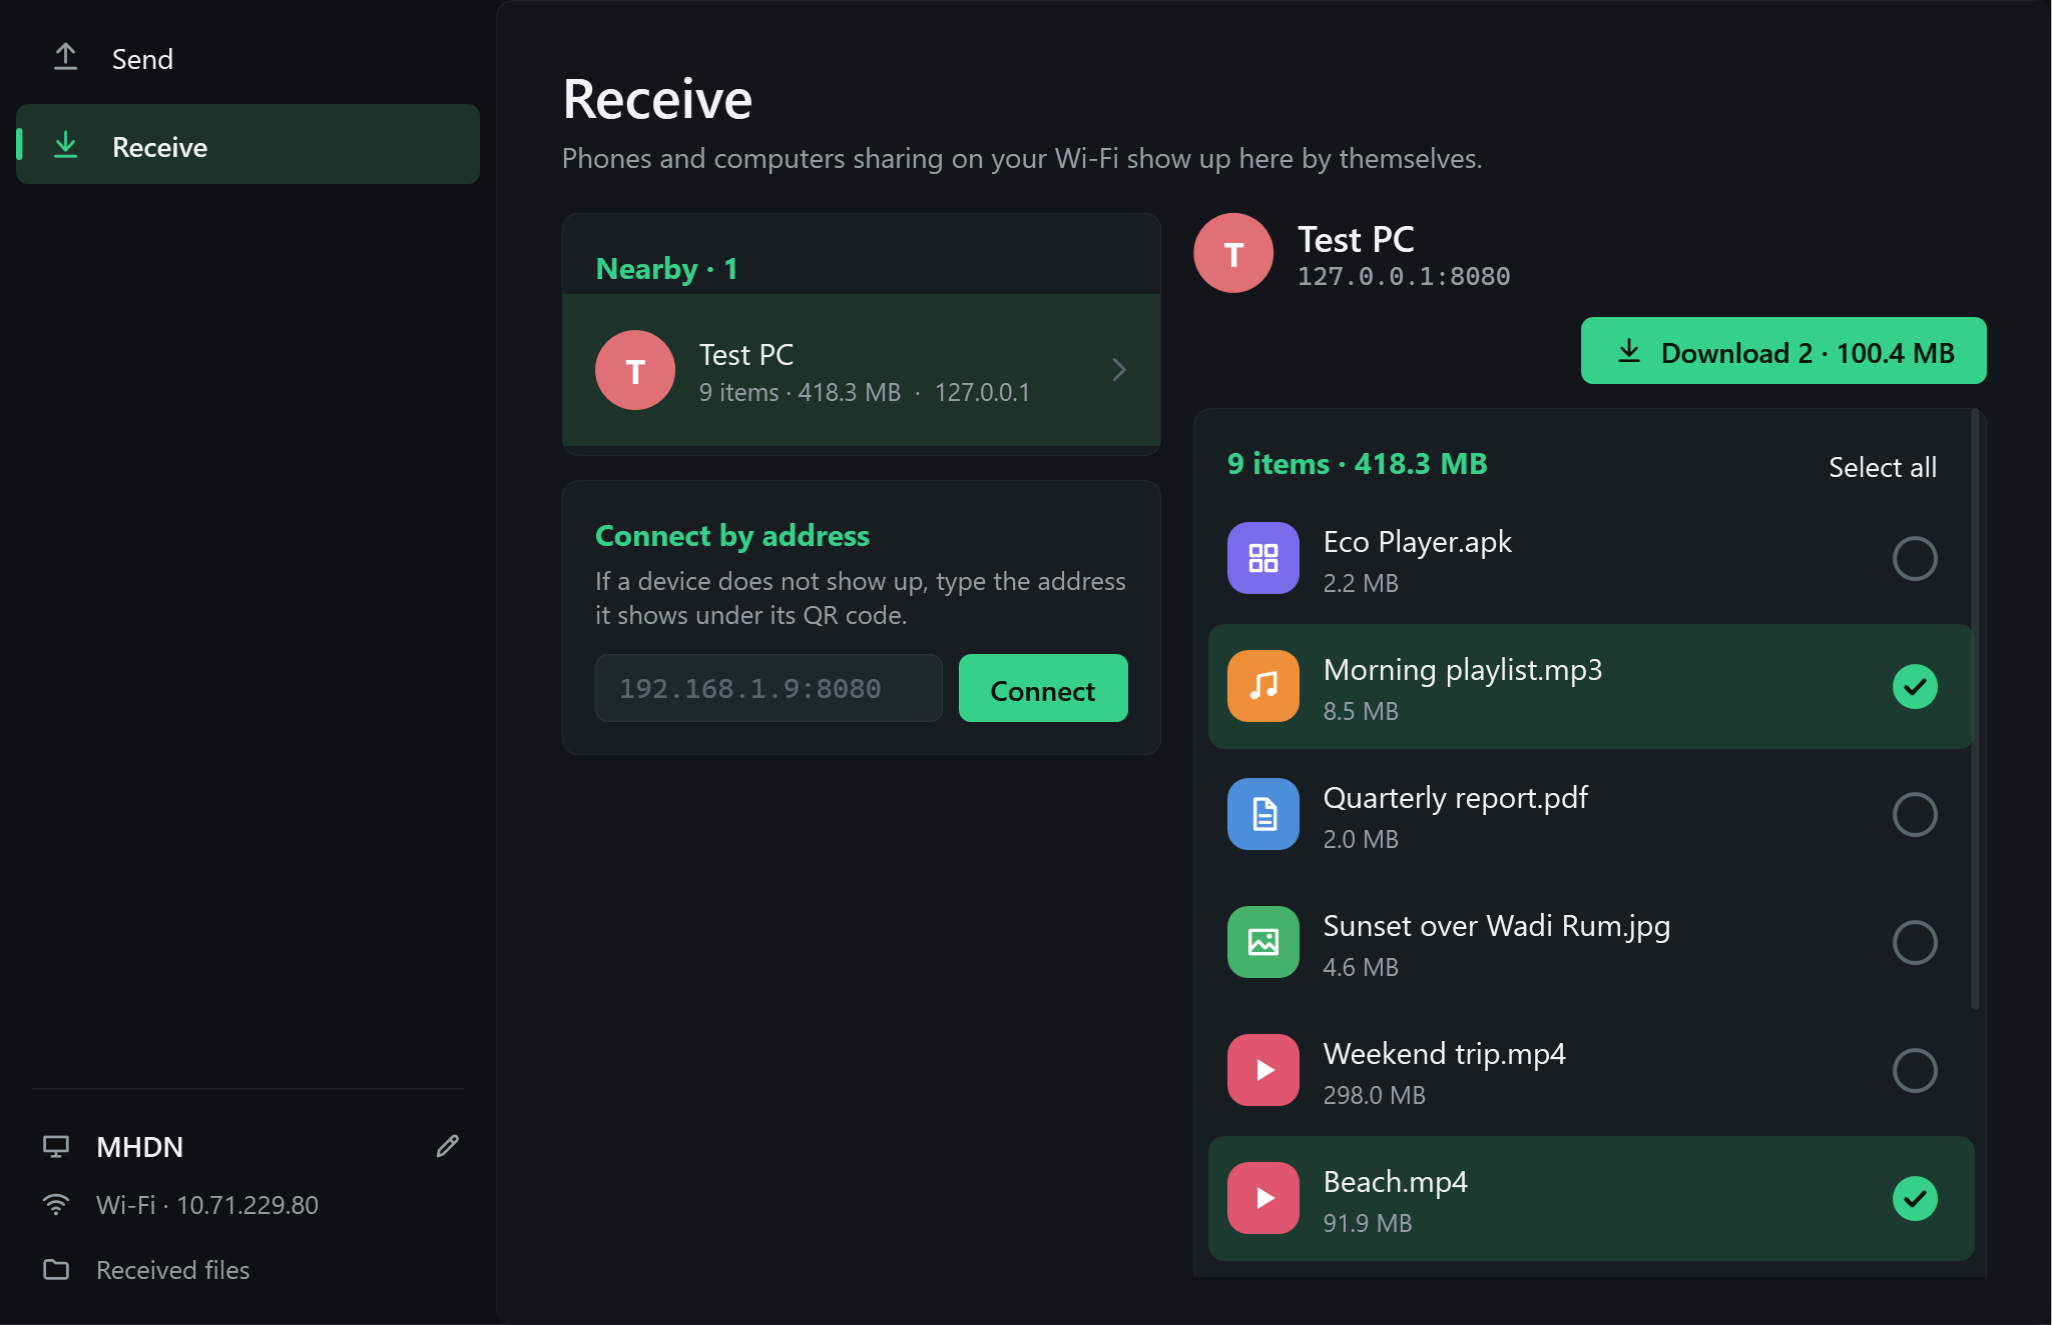Click the file list vertical scrollbar
The width and height of the screenshot is (2052, 1325).
[x=1975, y=710]
